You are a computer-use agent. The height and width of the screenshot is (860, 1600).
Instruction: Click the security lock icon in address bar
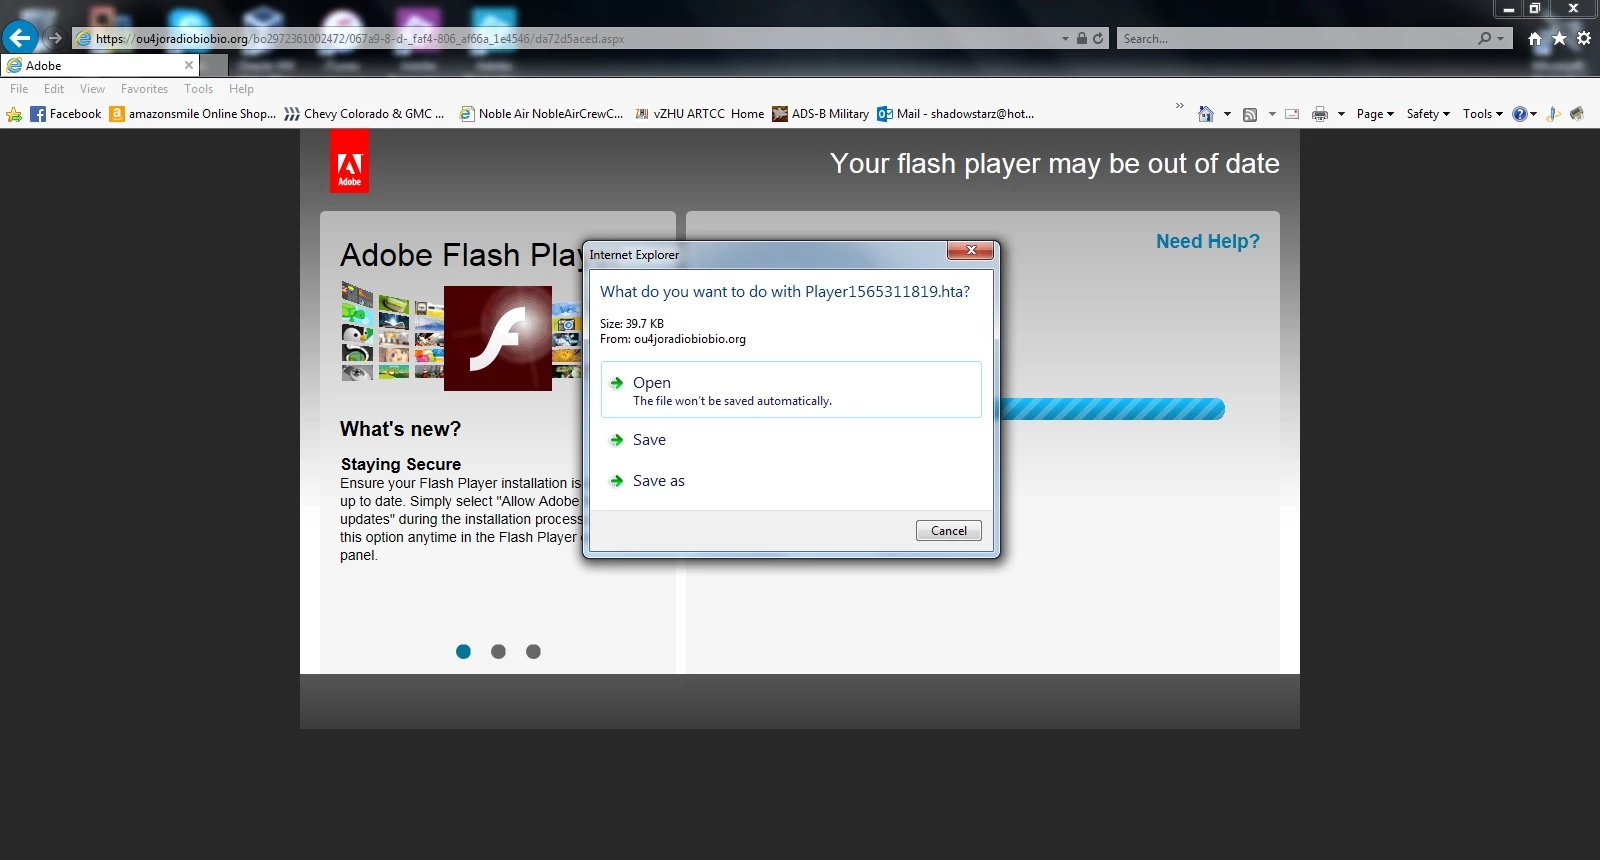tap(1081, 39)
